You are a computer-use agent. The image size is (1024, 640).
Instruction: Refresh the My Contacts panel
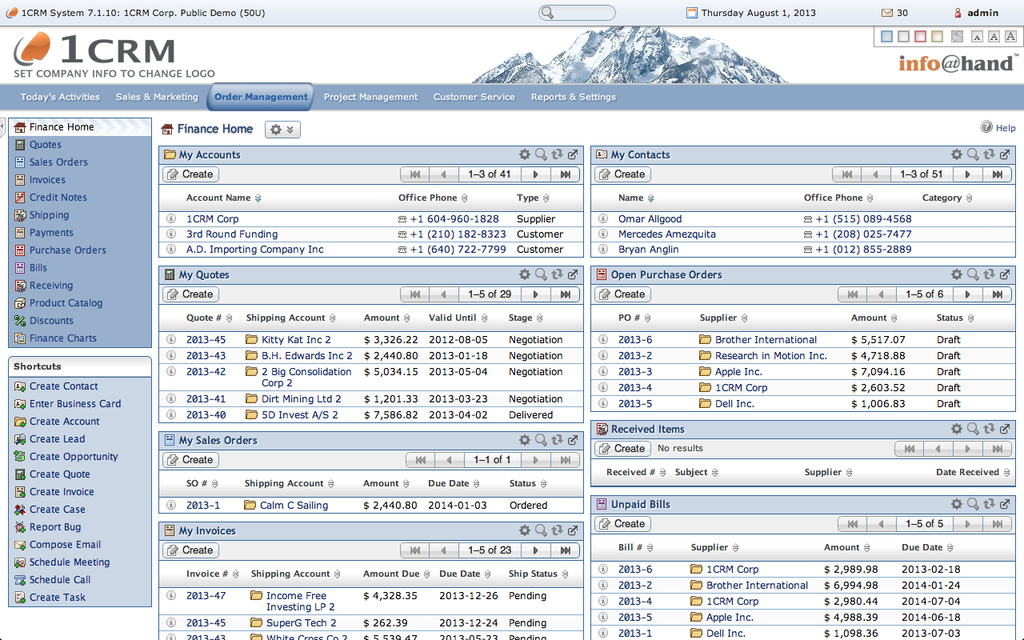click(x=989, y=155)
